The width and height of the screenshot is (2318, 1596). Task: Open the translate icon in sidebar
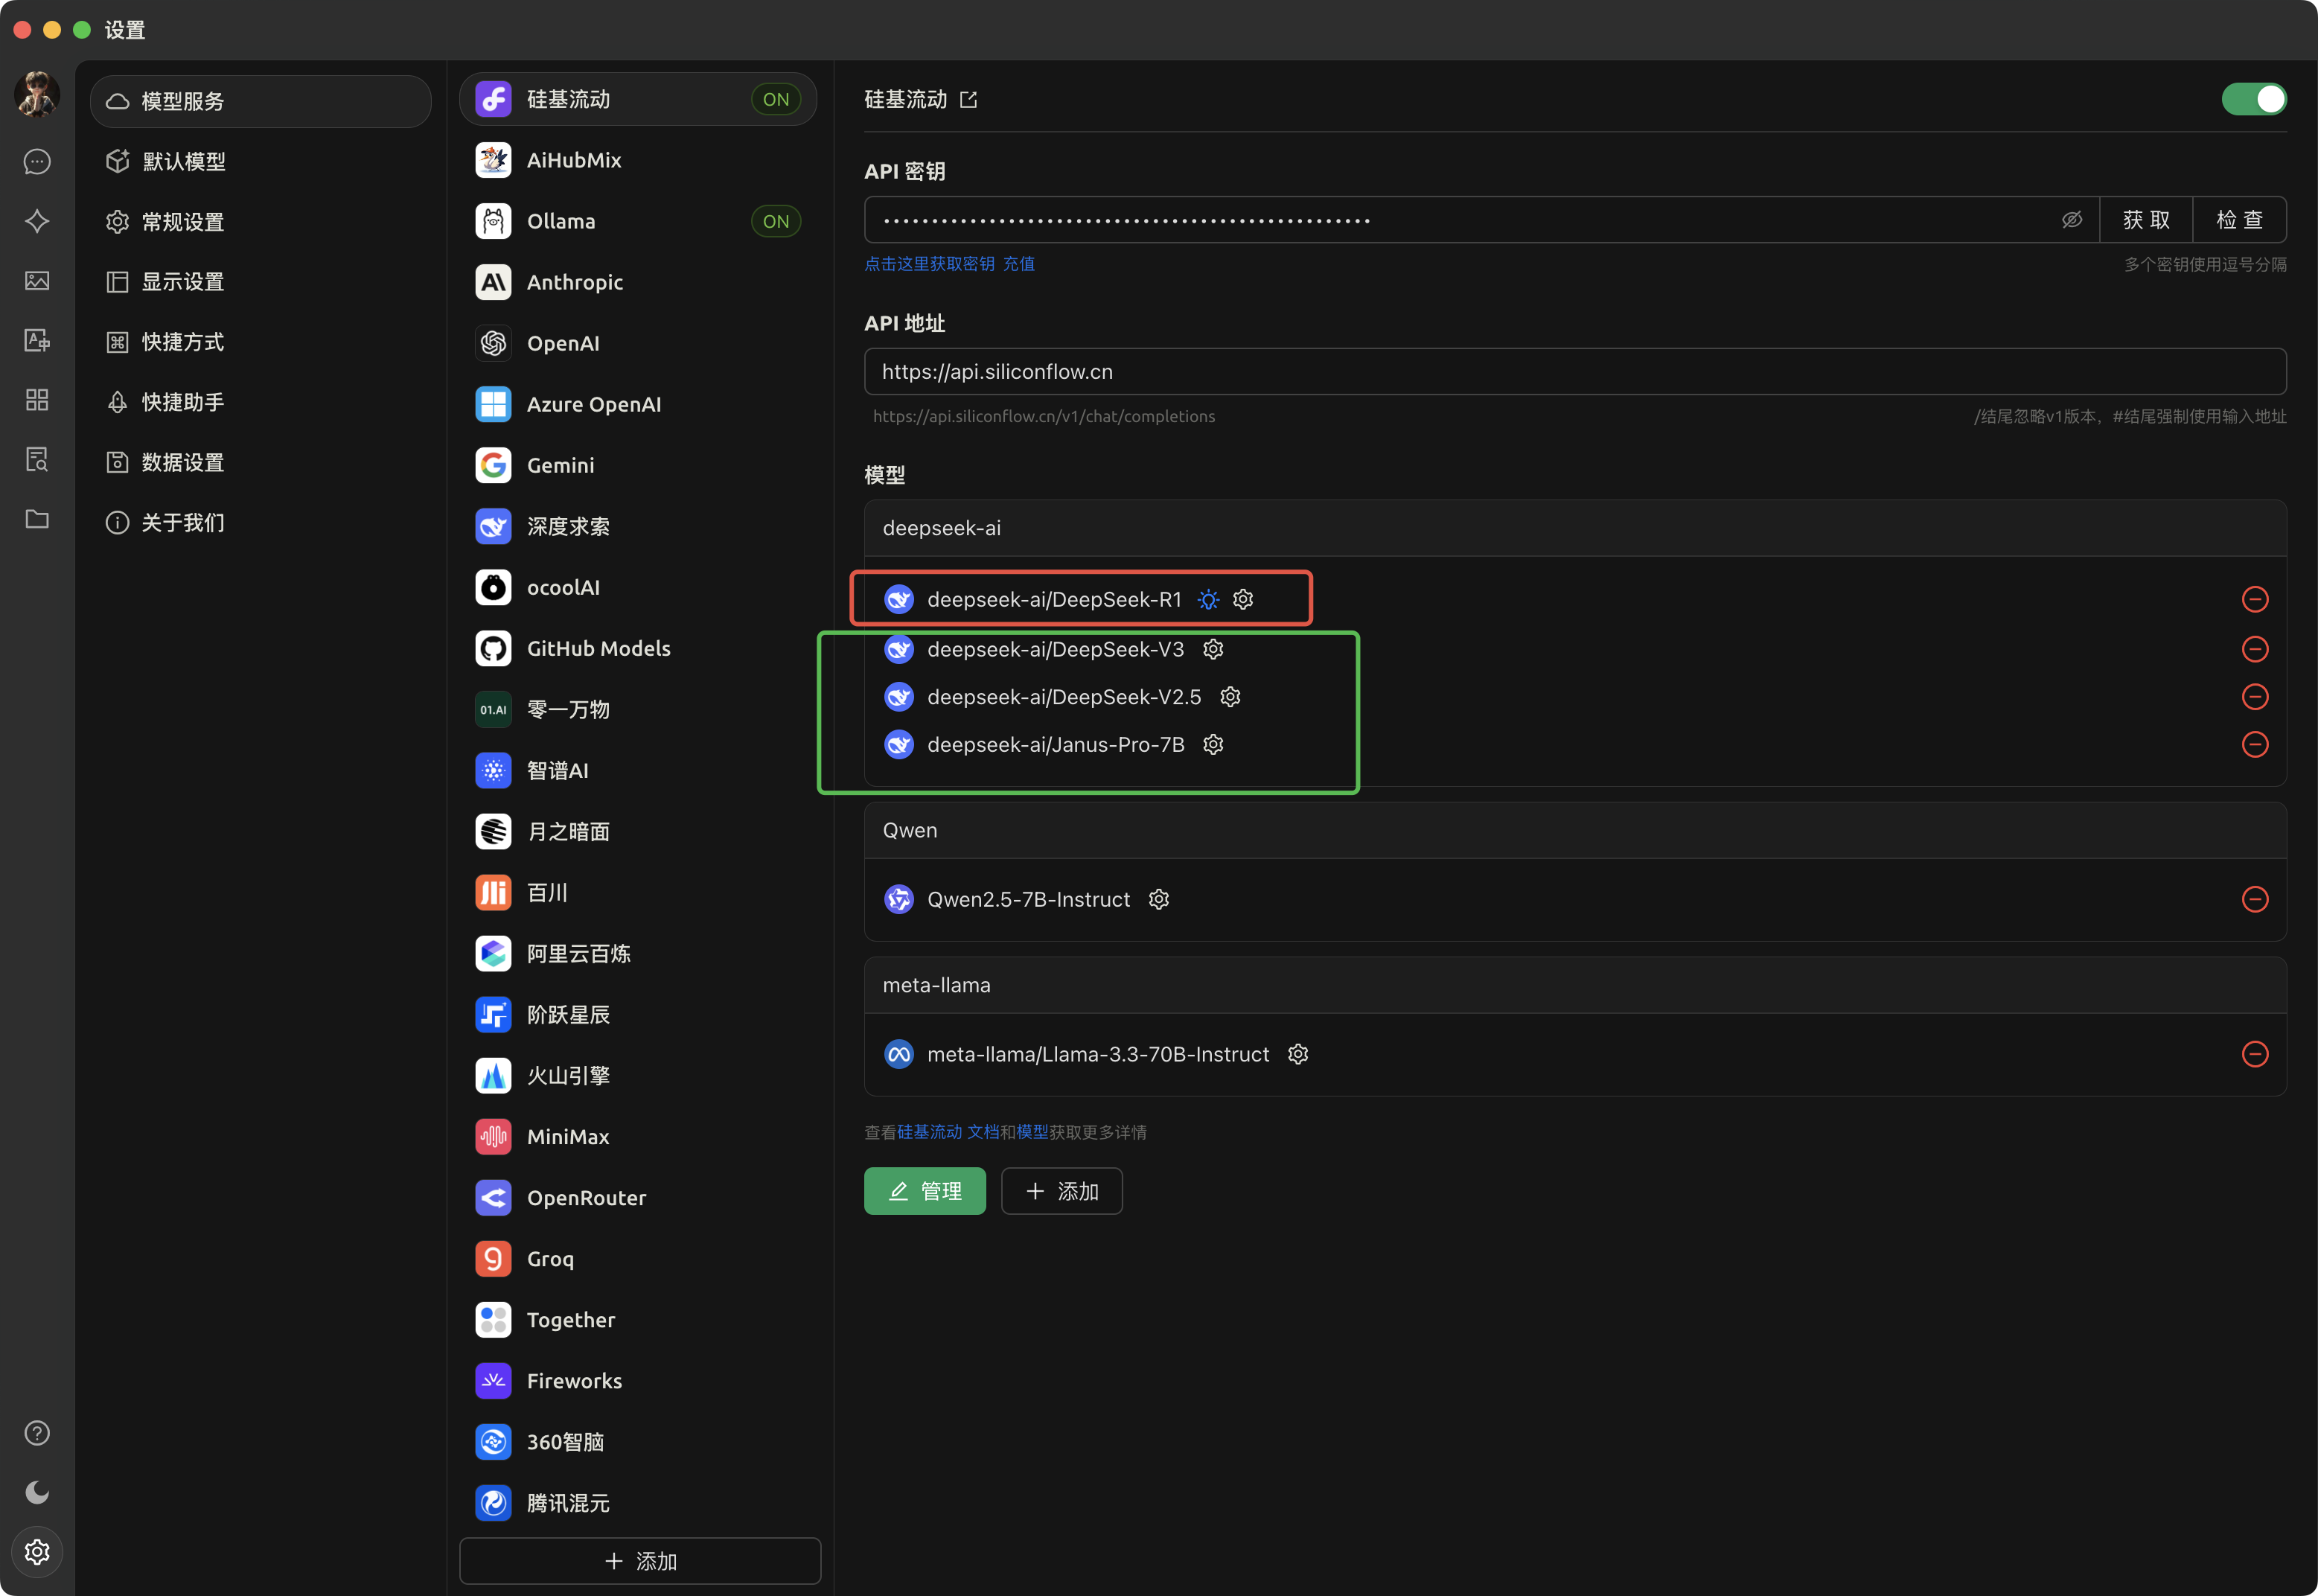pyautogui.click(x=37, y=340)
